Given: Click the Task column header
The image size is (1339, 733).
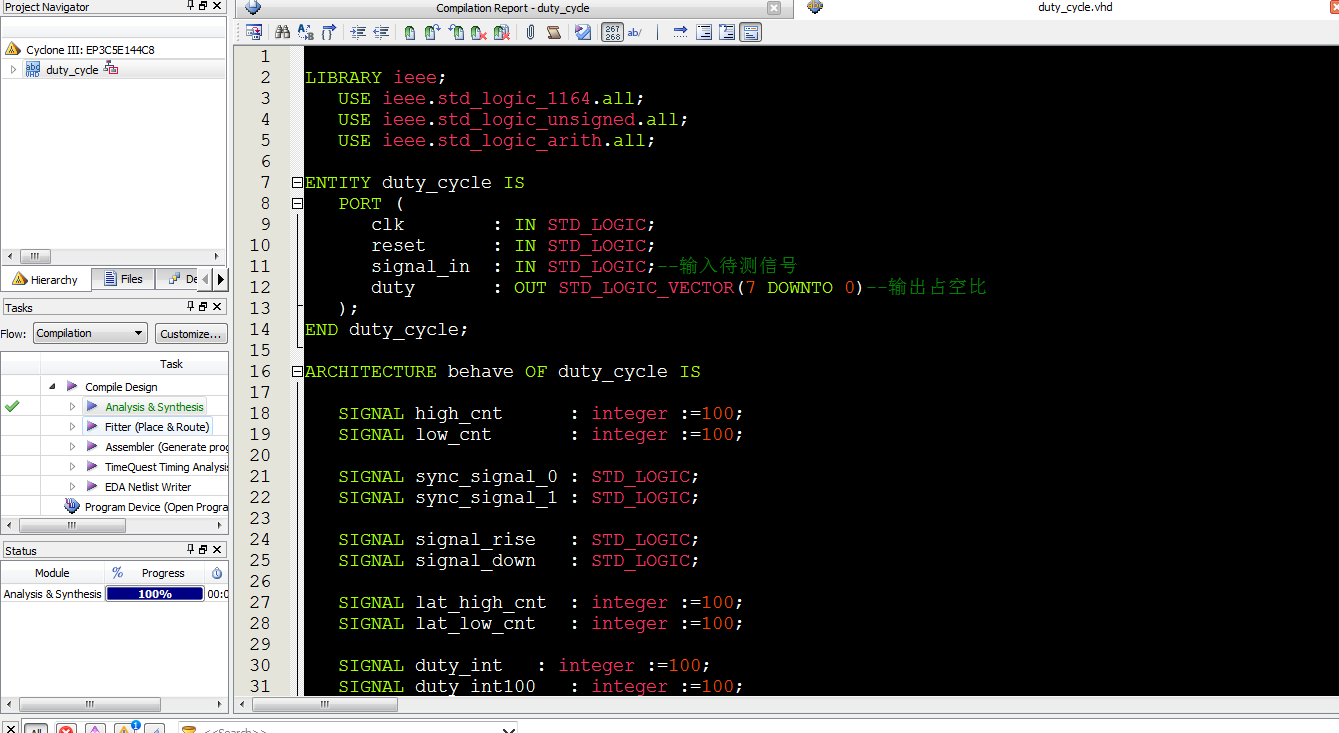Looking at the screenshot, I should (171, 364).
